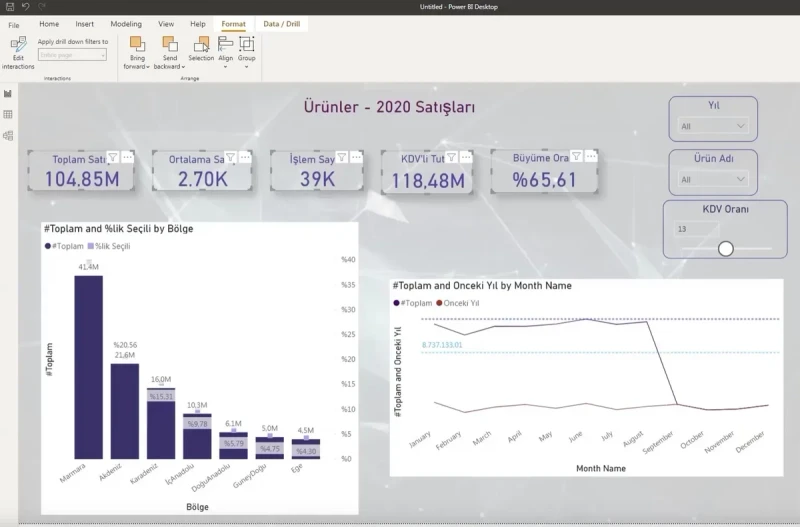800x527 pixels.
Task: Toggle filter interaction on Büyüme Ora card
Action: coord(576,156)
